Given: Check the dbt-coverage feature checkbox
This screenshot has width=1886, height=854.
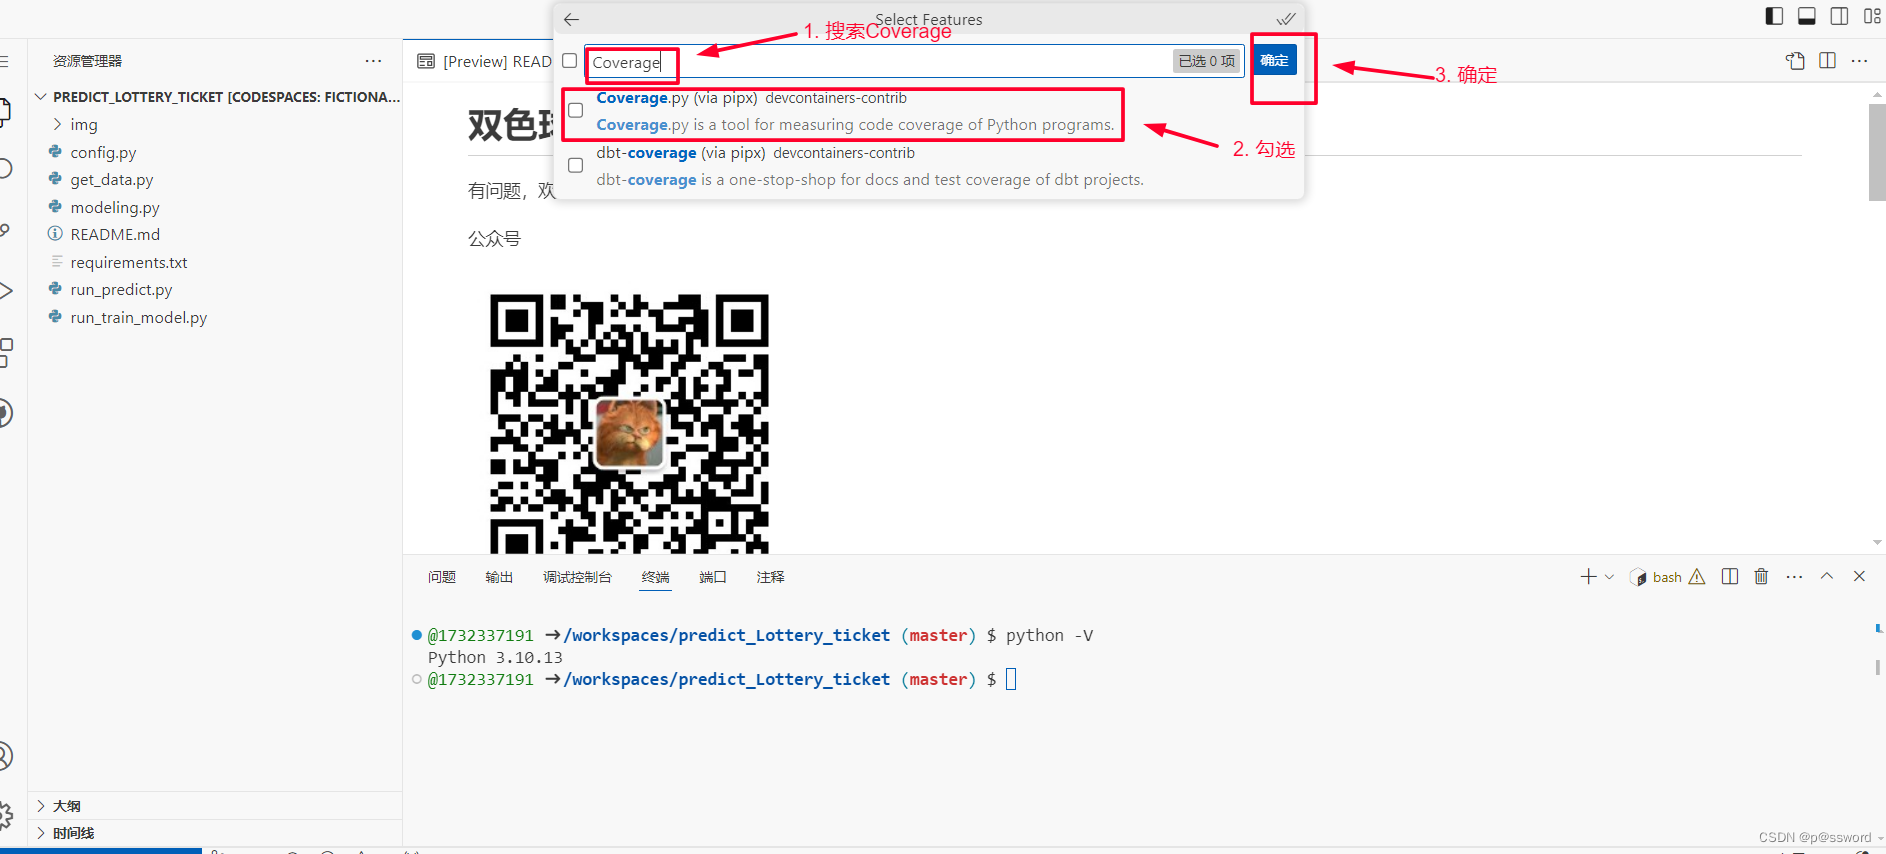Looking at the screenshot, I should pos(576,166).
